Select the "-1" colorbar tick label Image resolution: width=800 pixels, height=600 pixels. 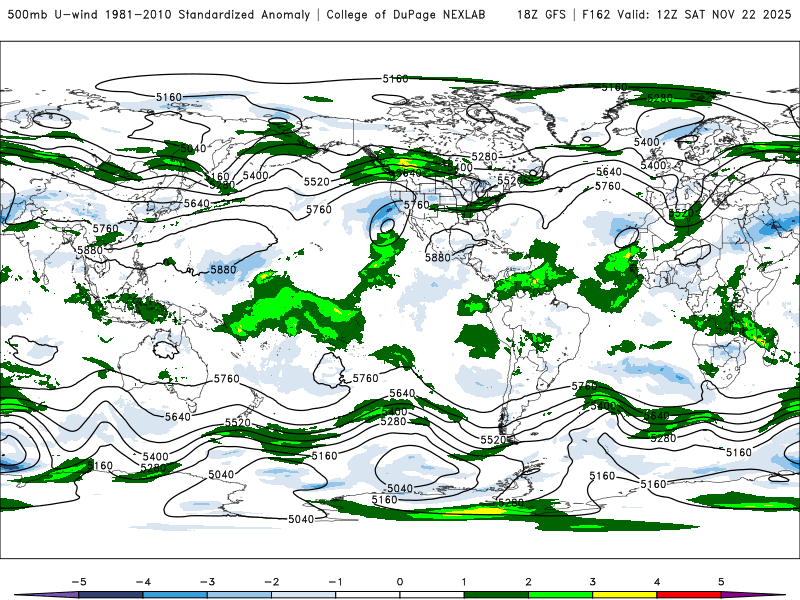click(335, 582)
